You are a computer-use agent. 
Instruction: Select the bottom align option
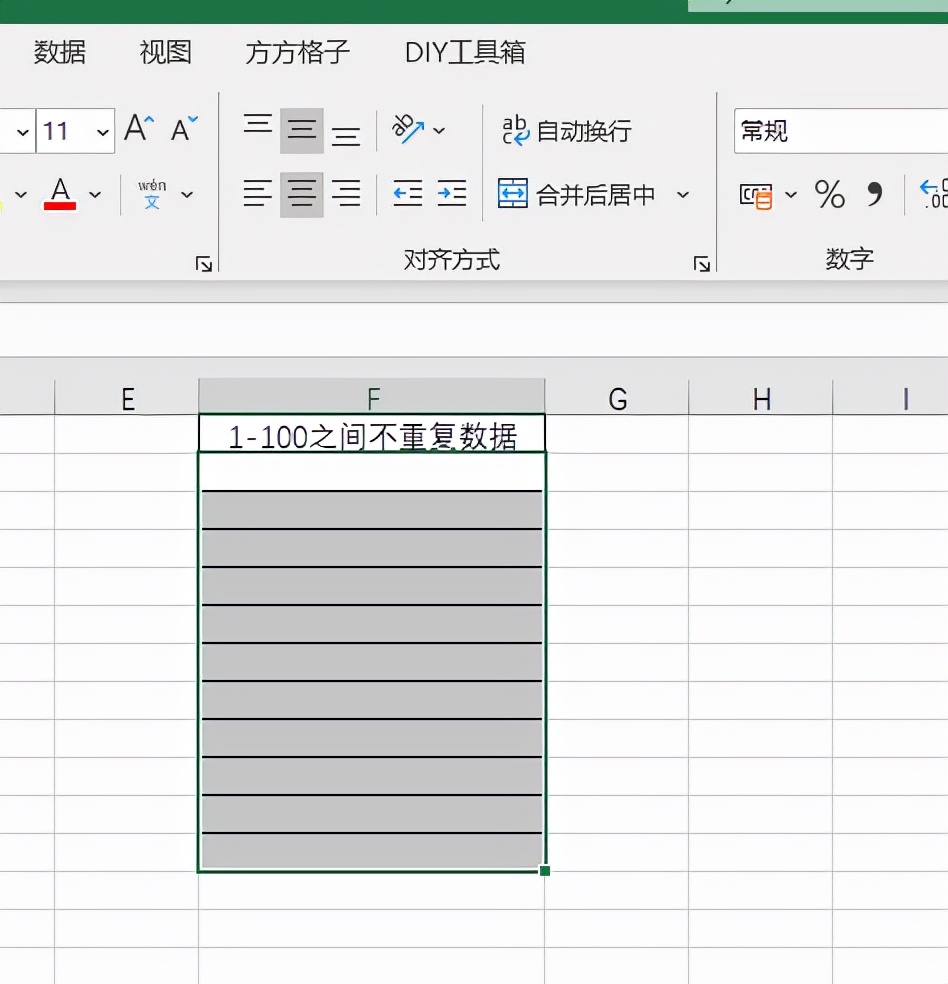[346, 128]
